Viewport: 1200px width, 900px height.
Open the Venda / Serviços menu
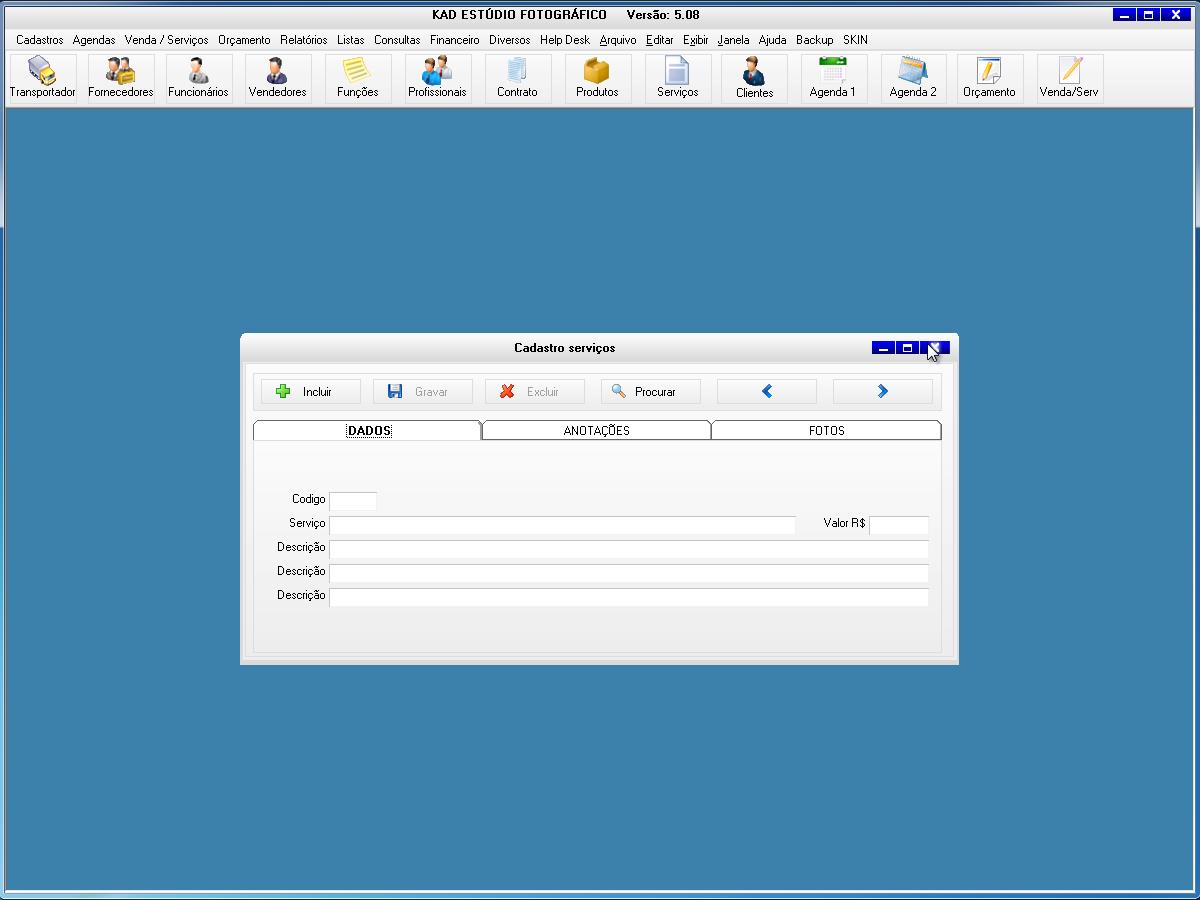pos(167,40)
